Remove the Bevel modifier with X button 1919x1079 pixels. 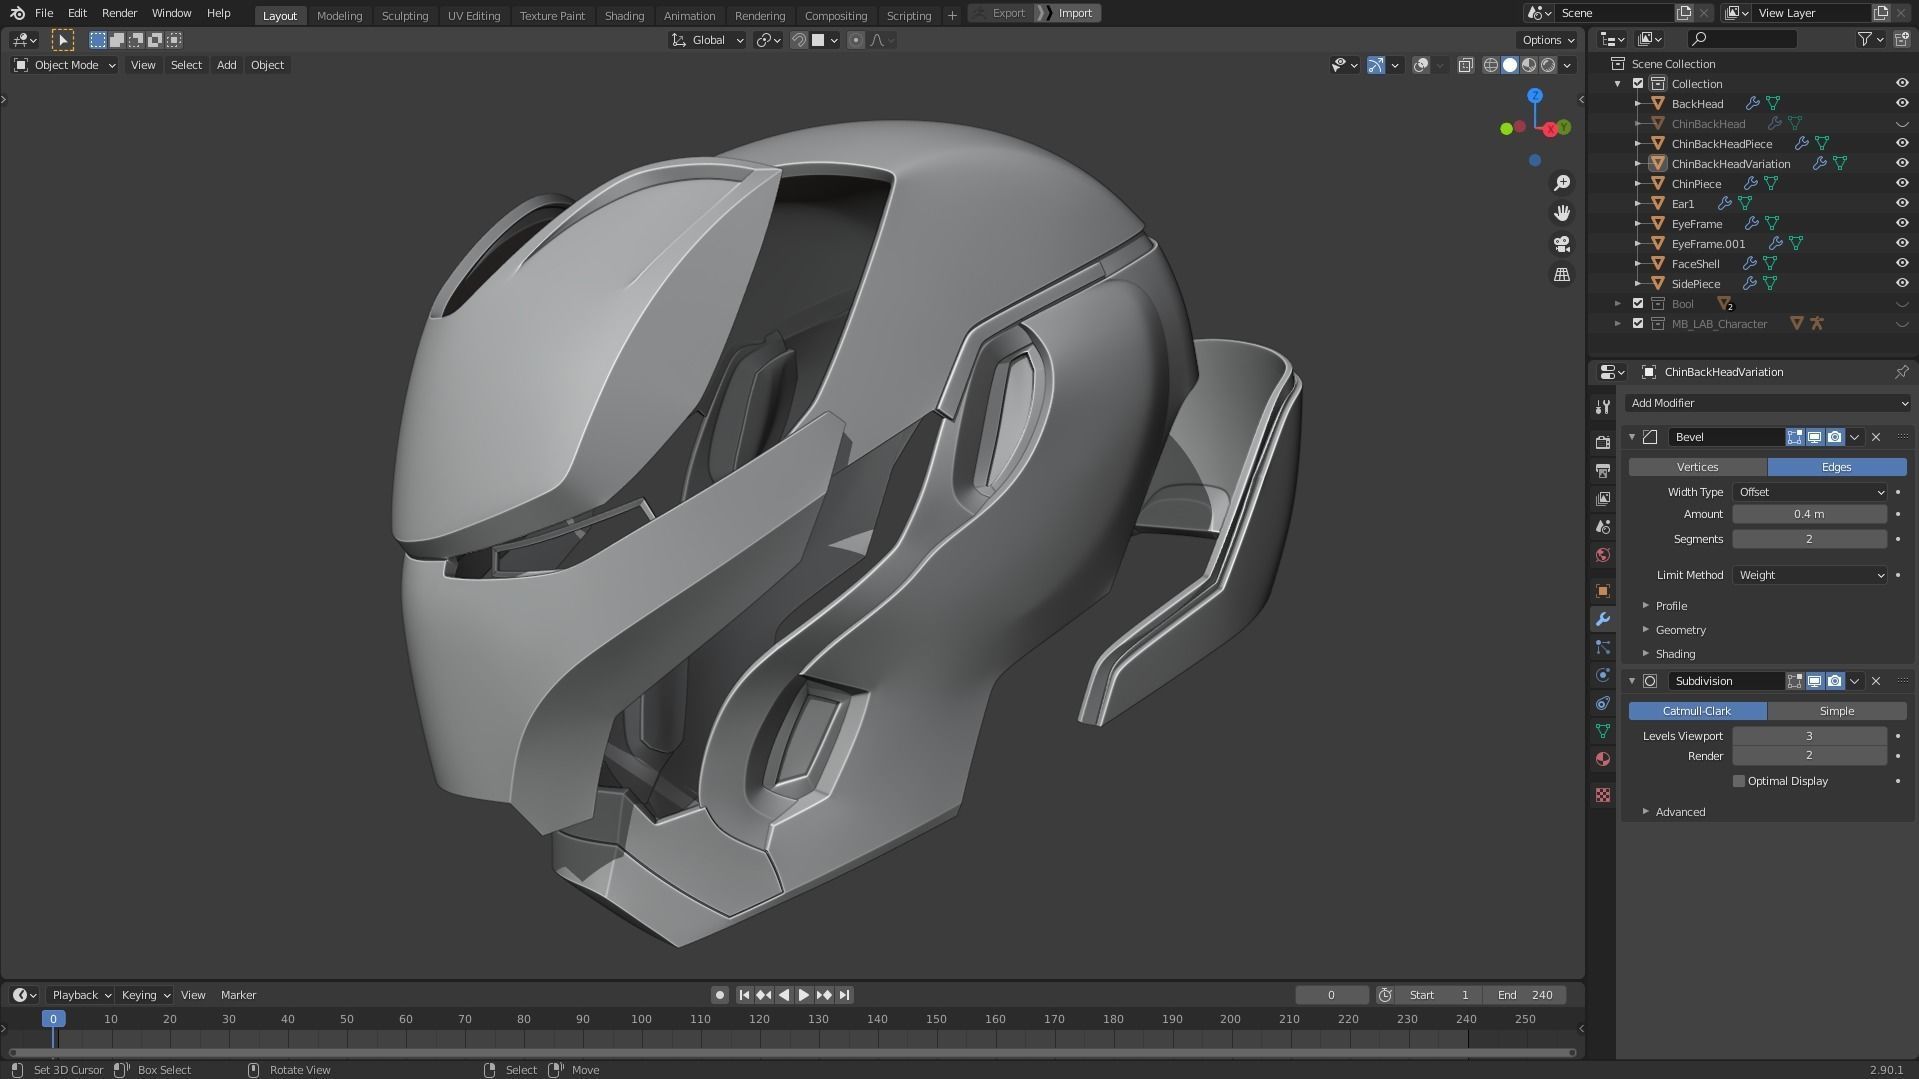[x=1876, y=437]
